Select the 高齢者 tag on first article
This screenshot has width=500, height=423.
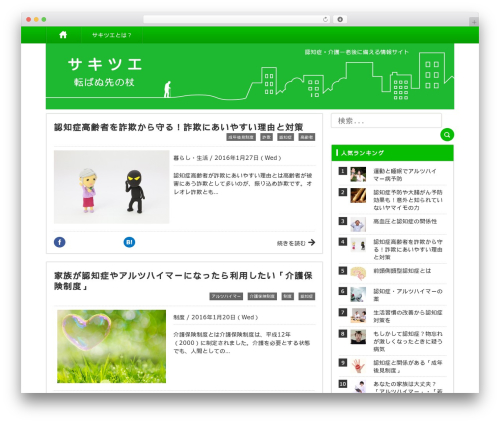click(x=307, y=137)
